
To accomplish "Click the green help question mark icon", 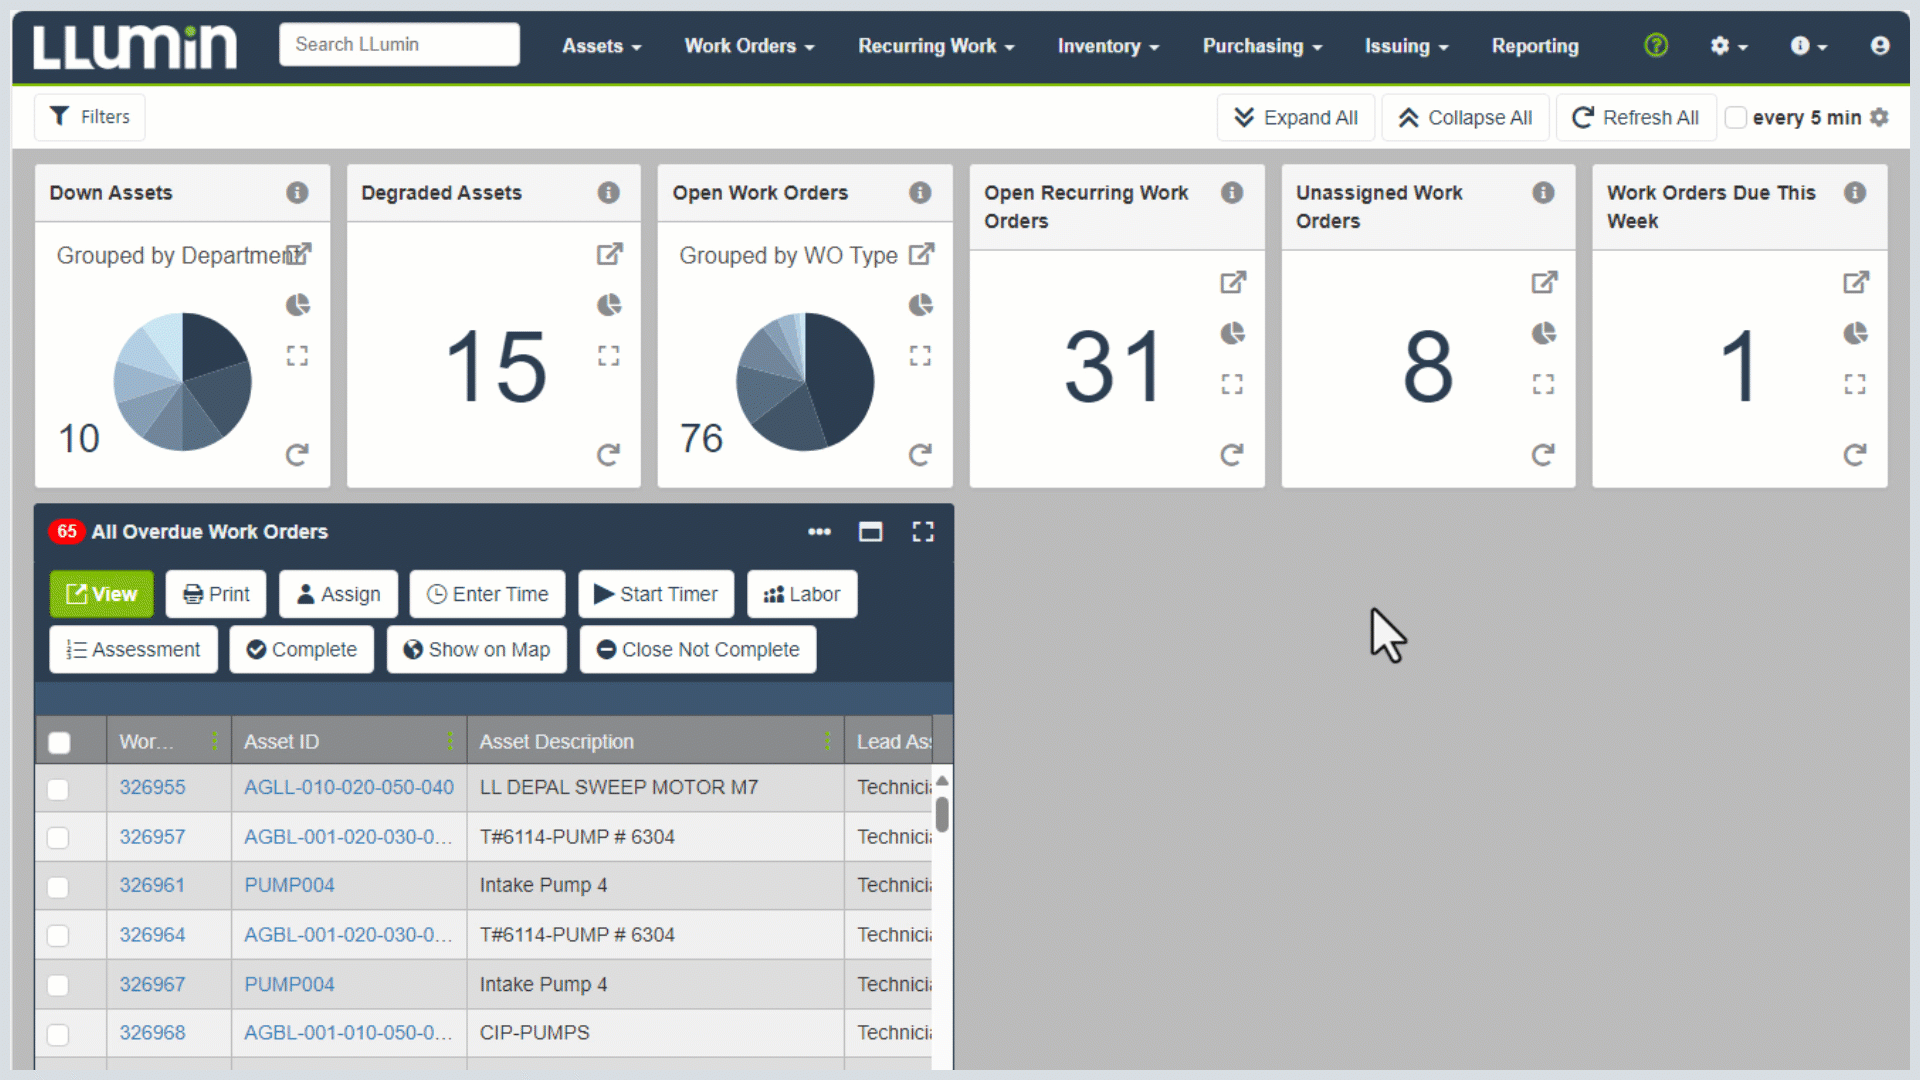I will pyautogui.click(x=1656, y=46).
